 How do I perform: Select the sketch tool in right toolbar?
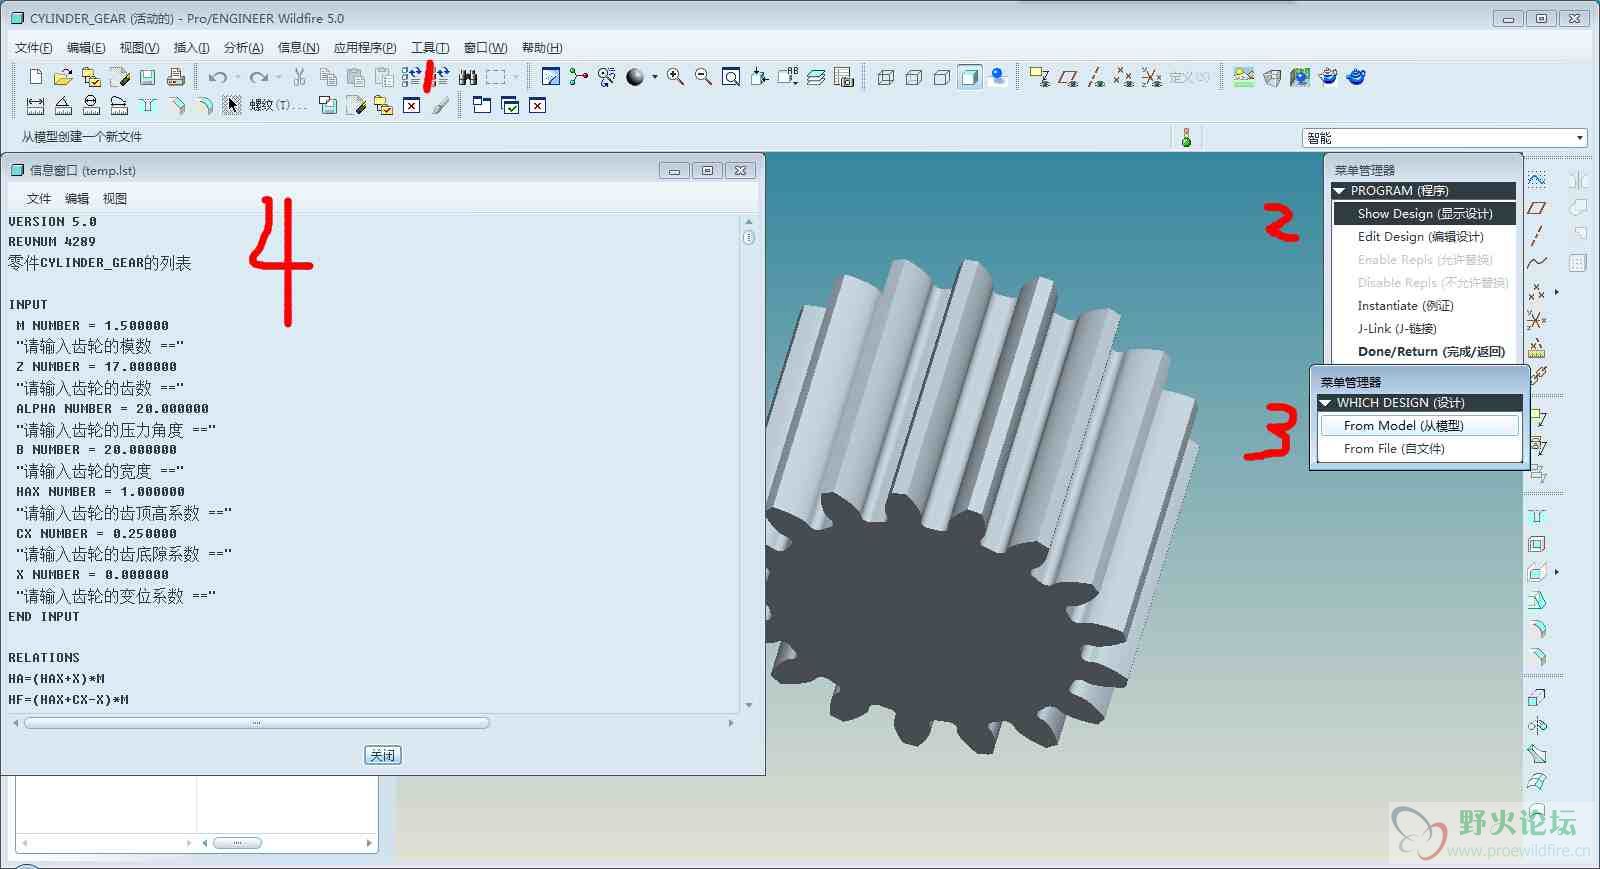click(x=1537, y=180)
